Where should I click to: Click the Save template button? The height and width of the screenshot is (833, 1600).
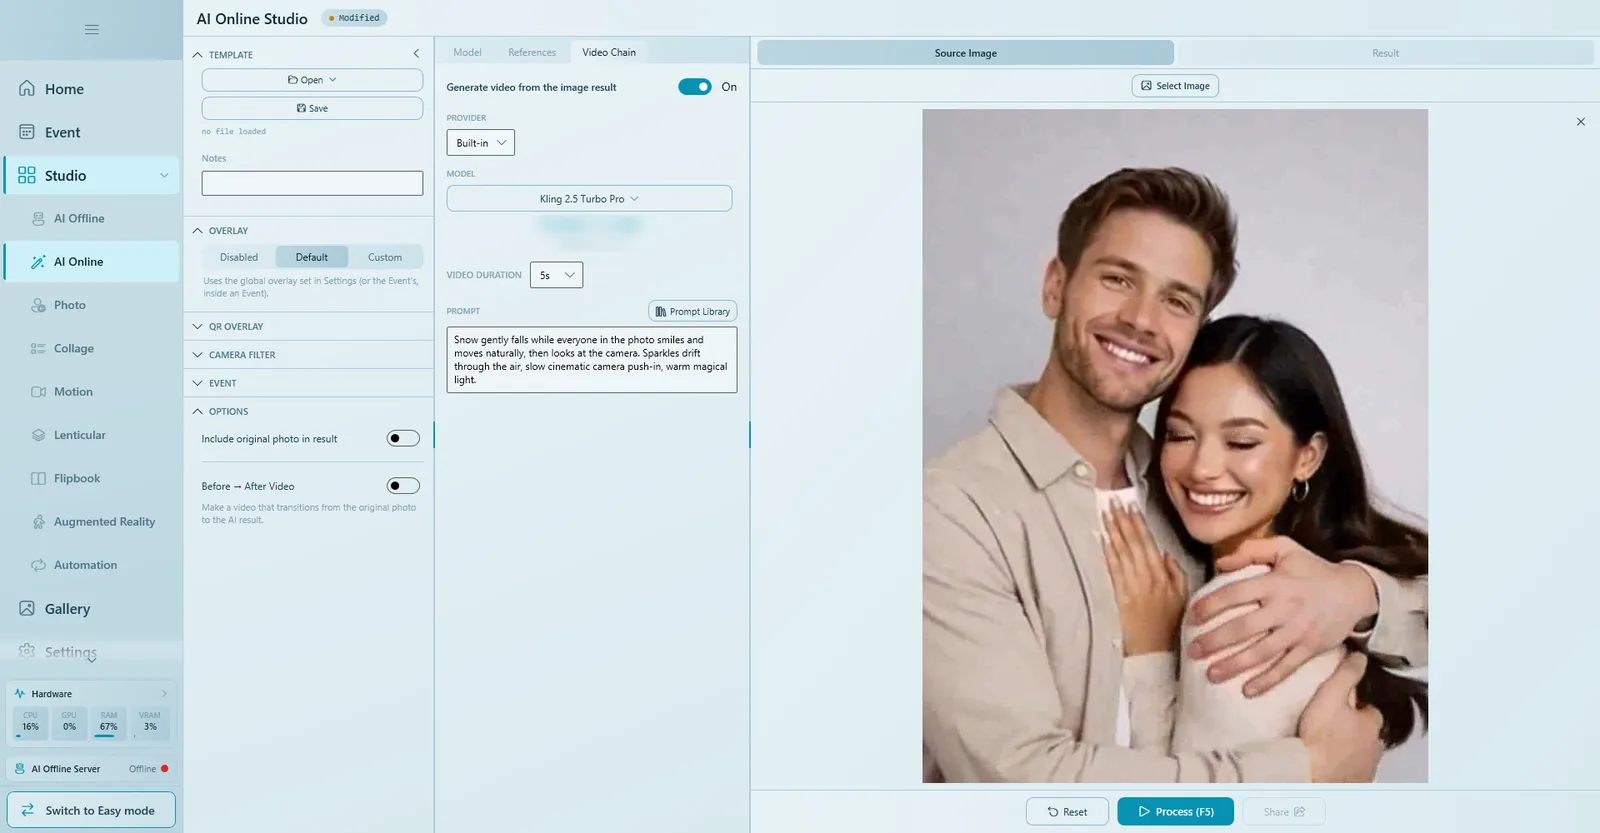tap(312, 108)
